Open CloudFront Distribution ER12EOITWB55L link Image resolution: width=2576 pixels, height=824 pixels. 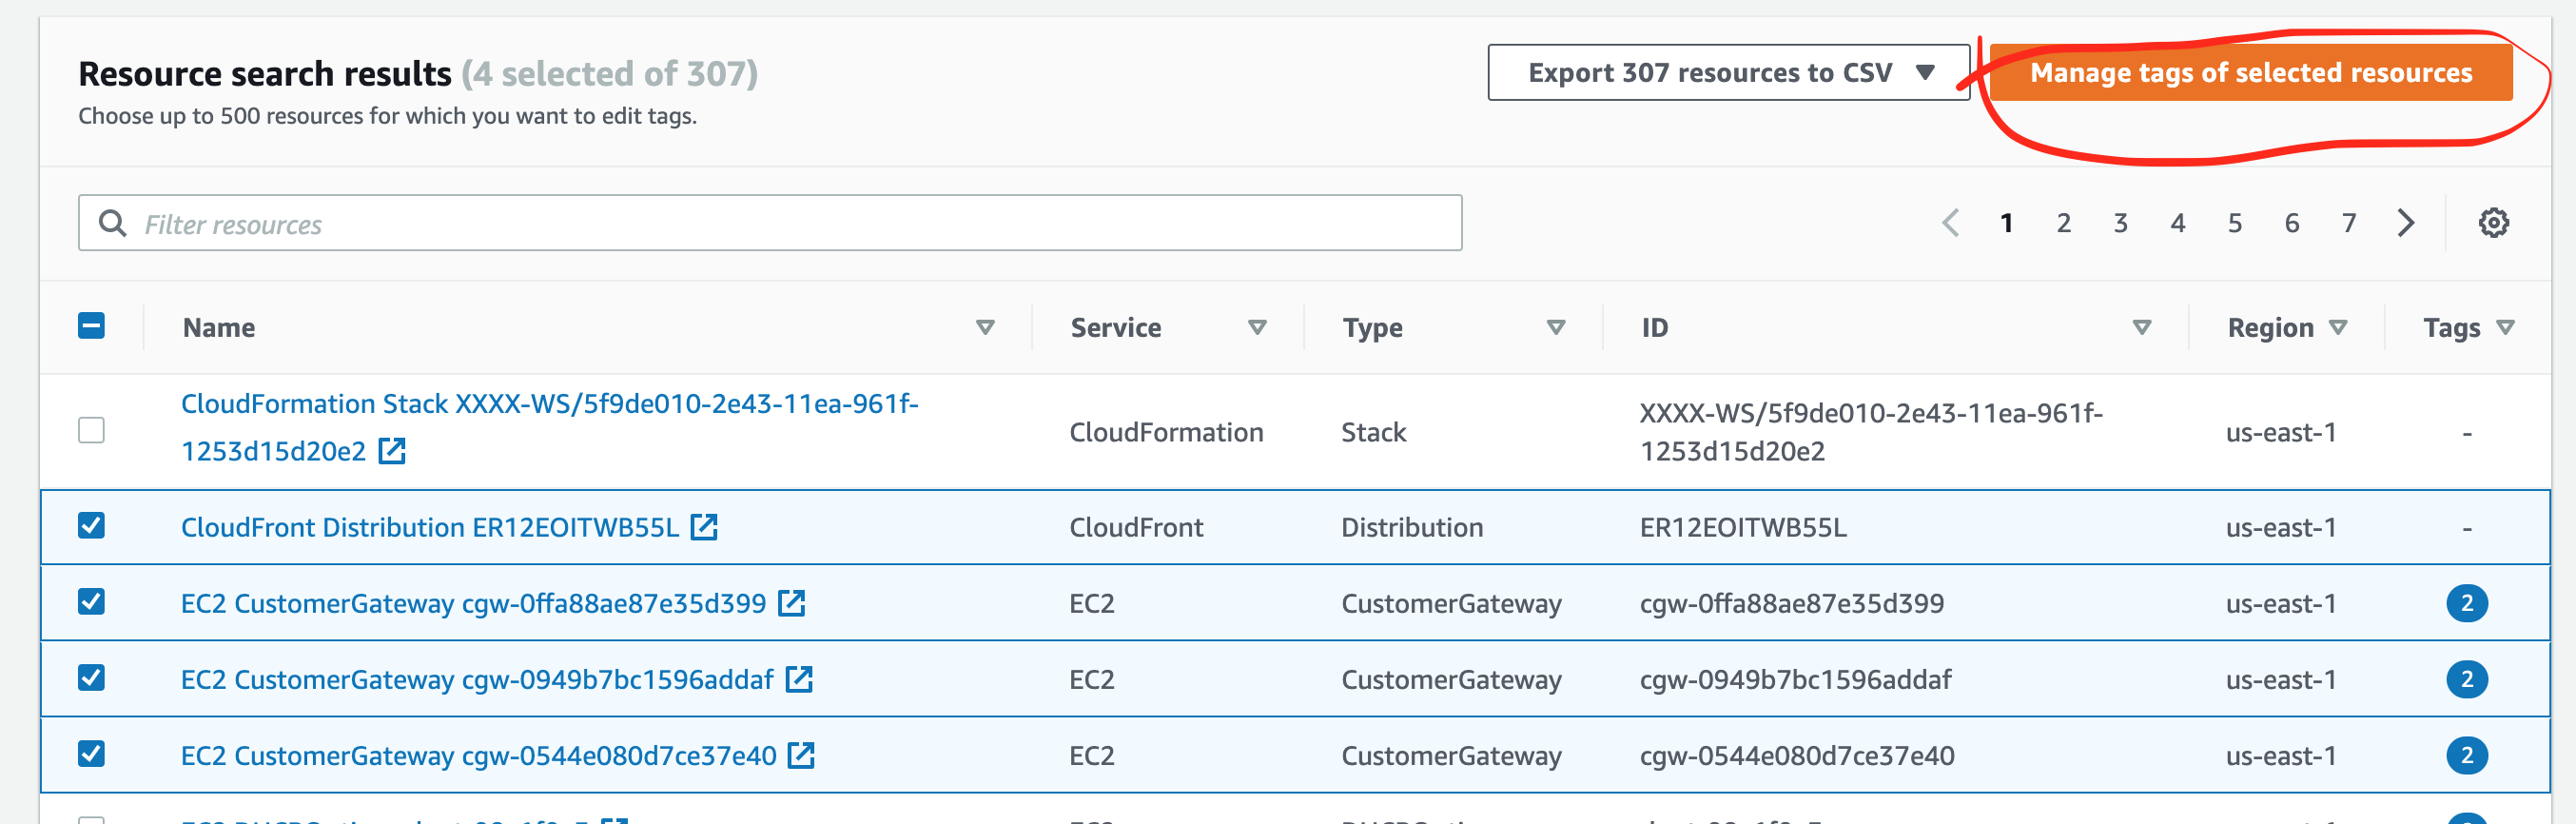(430, 527)
